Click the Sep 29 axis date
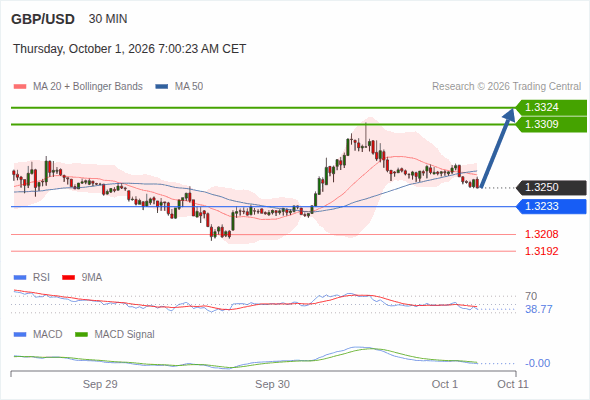Viewport: 590px width, 400px height. click(100, 384)
